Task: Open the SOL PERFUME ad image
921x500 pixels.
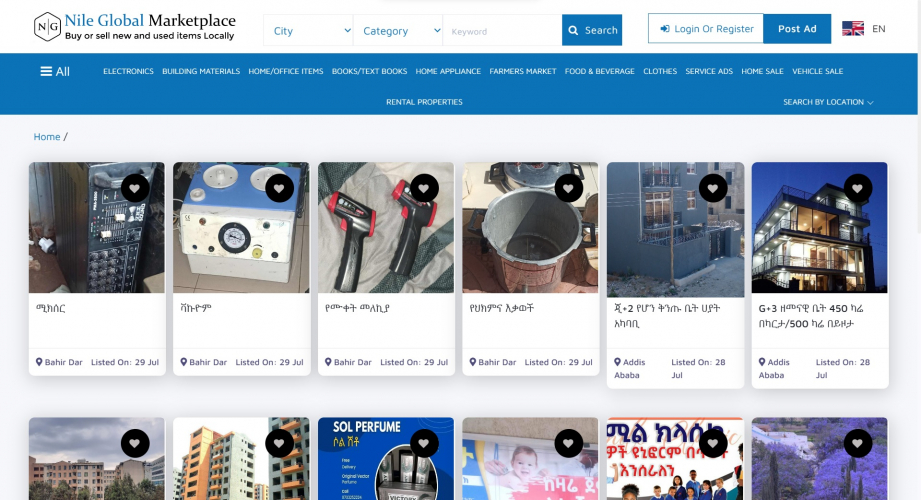Action: [386, 458]
